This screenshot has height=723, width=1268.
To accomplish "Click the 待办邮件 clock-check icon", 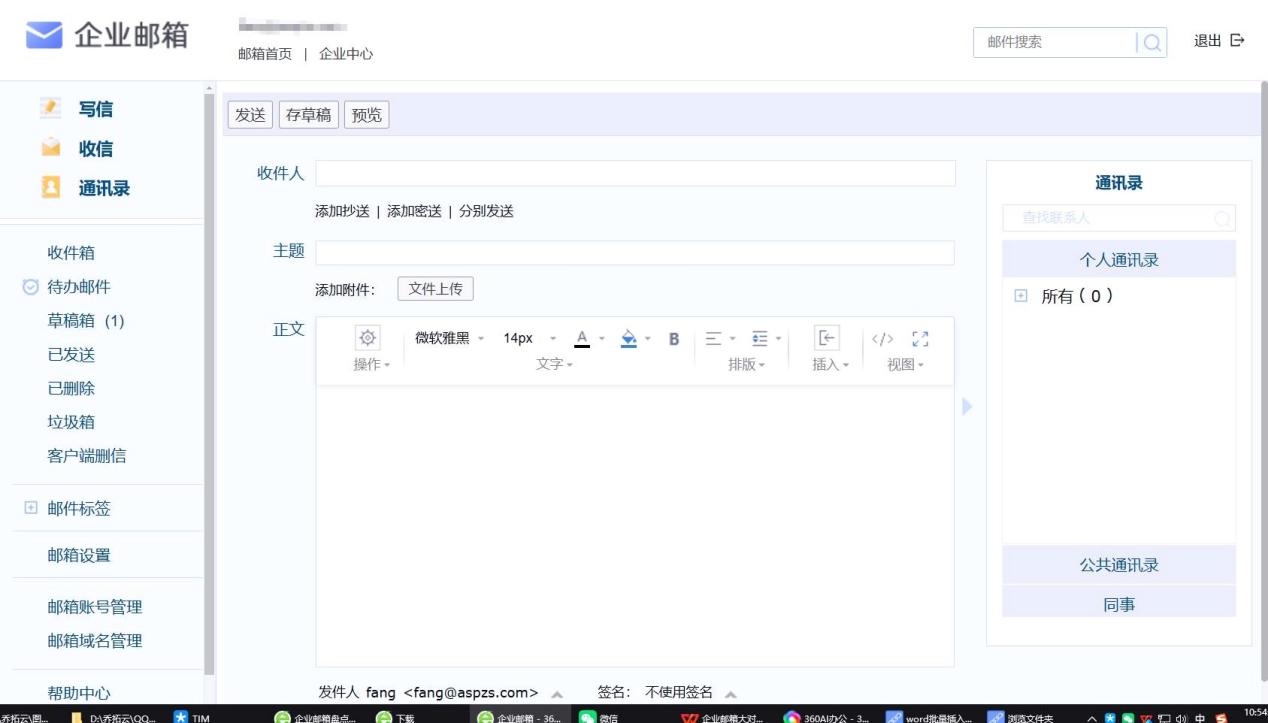I will [30, 287].
